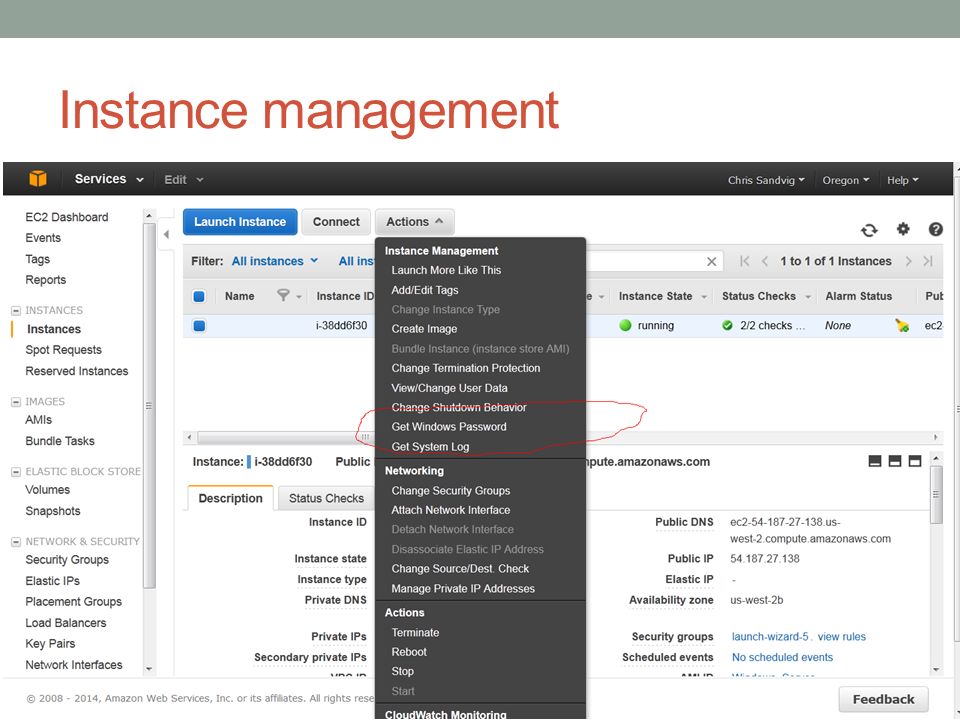This screenshot has width=960, height=720.
Task: Collapse the INSTANCES sidebar section
Action: [x=16, y=310]
